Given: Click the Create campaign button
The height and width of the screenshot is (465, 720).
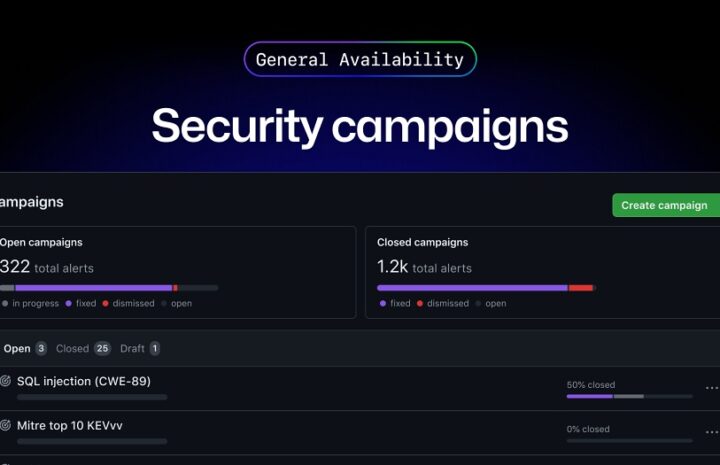Looking at the screenshot, I should [666, 205].
